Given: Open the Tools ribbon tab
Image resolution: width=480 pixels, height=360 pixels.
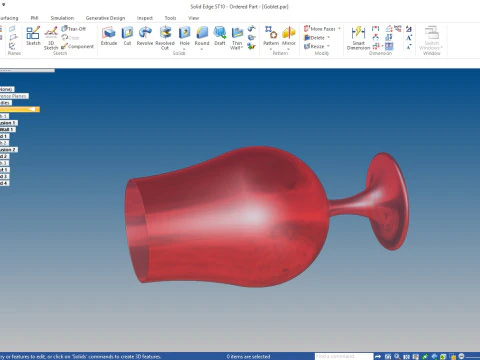Looking at the screenshot, I should click(170, 18).
